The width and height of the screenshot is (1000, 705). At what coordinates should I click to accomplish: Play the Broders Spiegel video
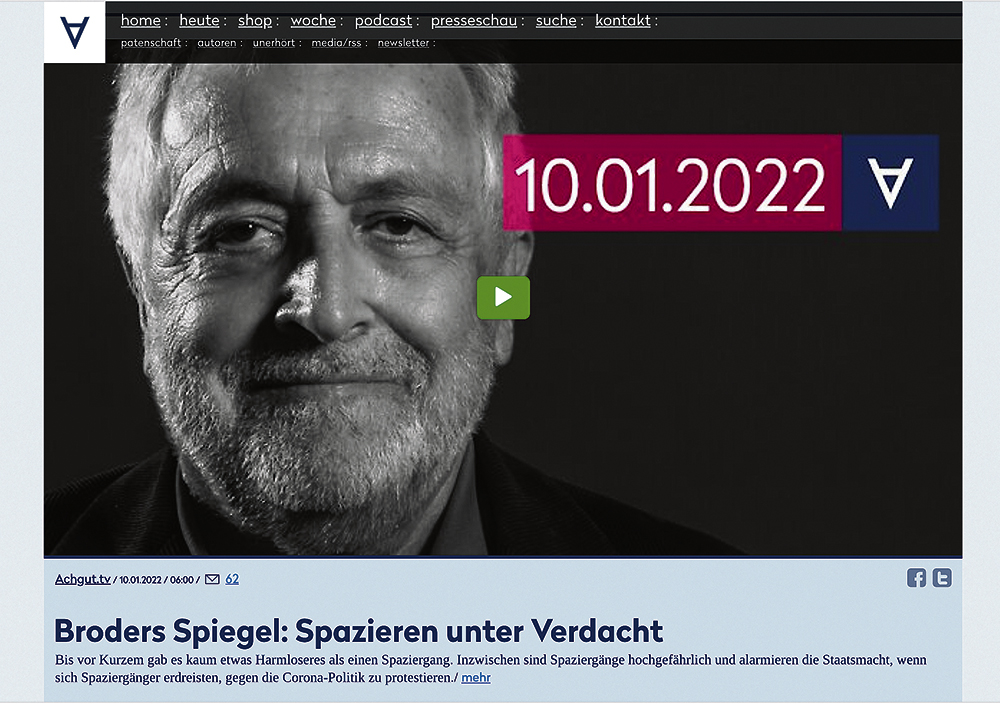point(503,297)
